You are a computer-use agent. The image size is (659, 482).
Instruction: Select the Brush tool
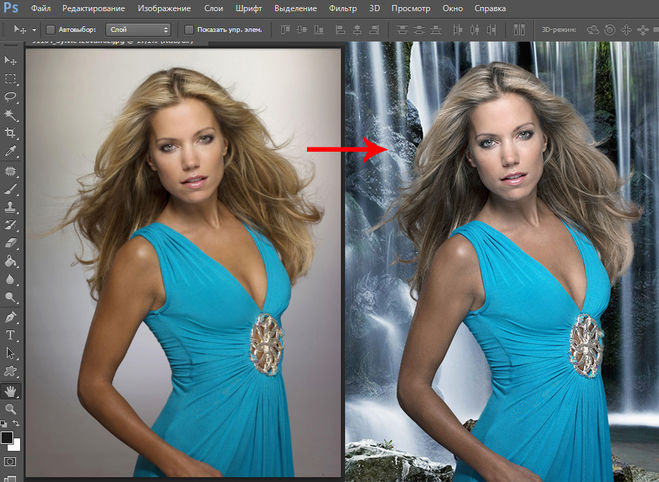(x=10, y=190)
